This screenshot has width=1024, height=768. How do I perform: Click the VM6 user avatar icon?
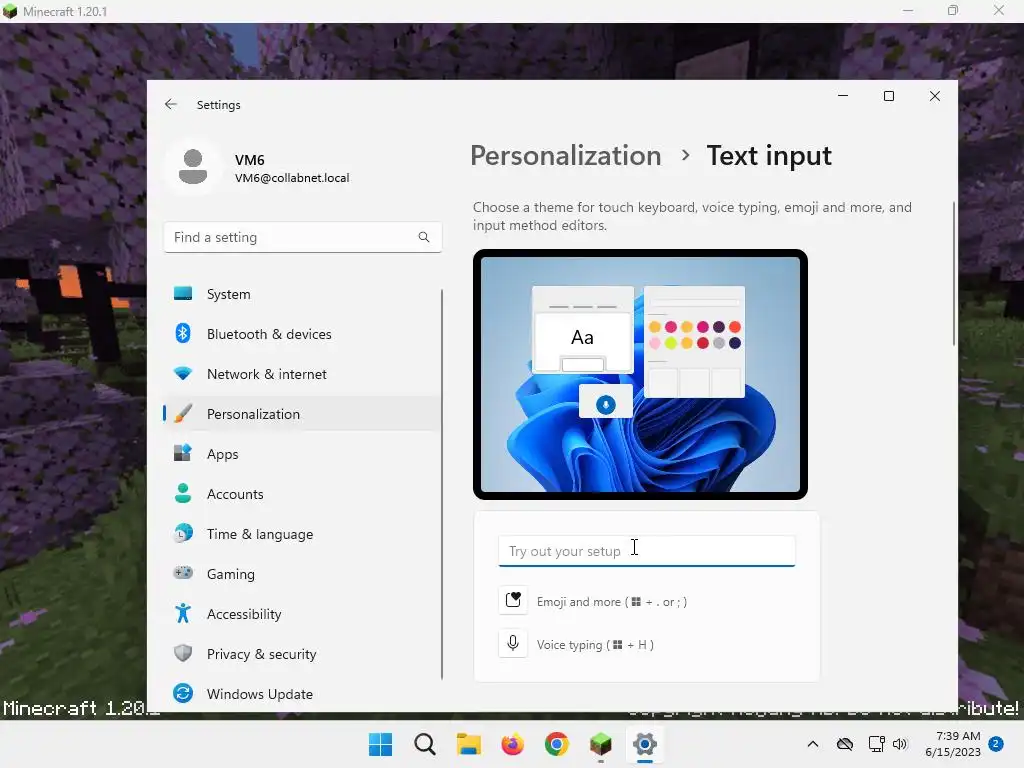193,167
